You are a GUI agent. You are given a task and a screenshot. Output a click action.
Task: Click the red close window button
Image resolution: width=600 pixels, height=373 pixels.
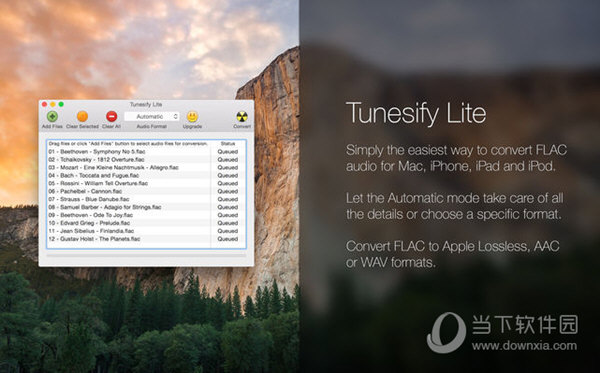pos(44,104)
